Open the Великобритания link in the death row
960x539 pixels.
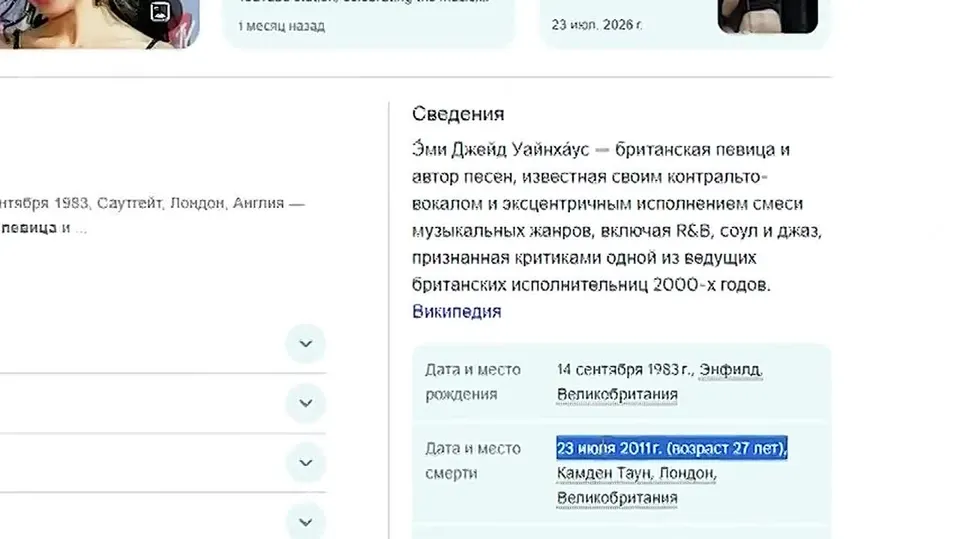point(617,498)
